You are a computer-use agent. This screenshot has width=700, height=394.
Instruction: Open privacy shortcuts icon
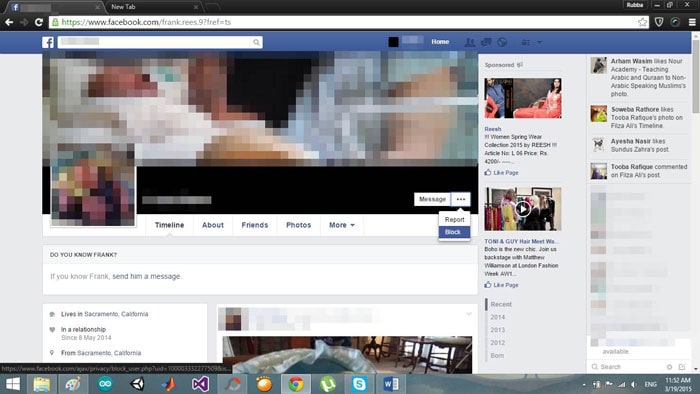coord(526,42)
